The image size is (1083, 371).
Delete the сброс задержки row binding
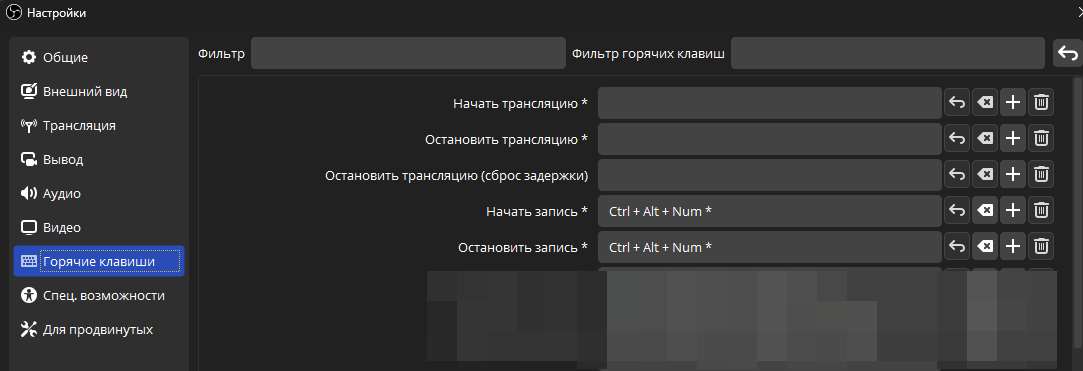pos(1041,175)
